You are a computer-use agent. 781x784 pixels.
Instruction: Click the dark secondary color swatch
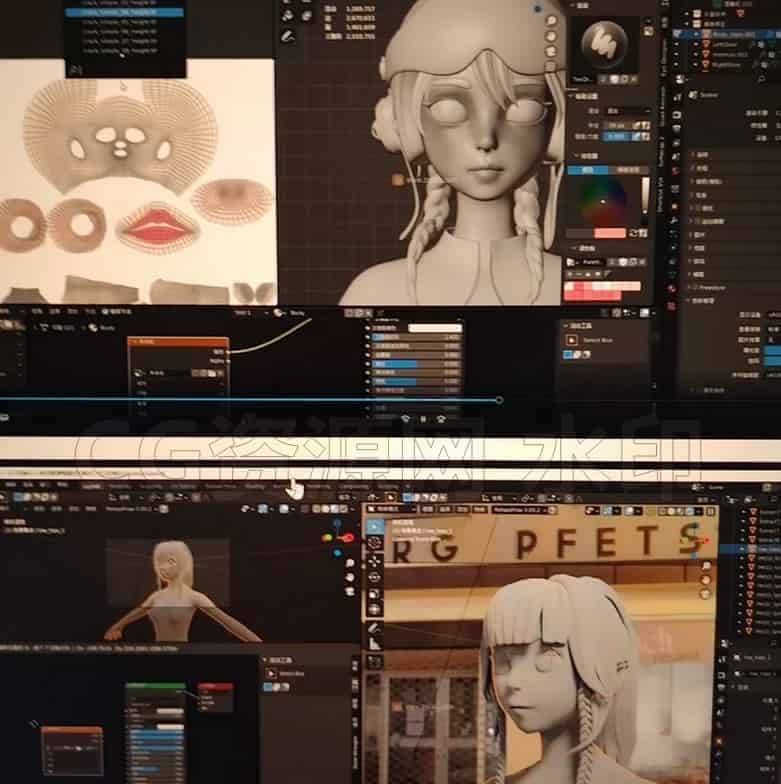580,233
